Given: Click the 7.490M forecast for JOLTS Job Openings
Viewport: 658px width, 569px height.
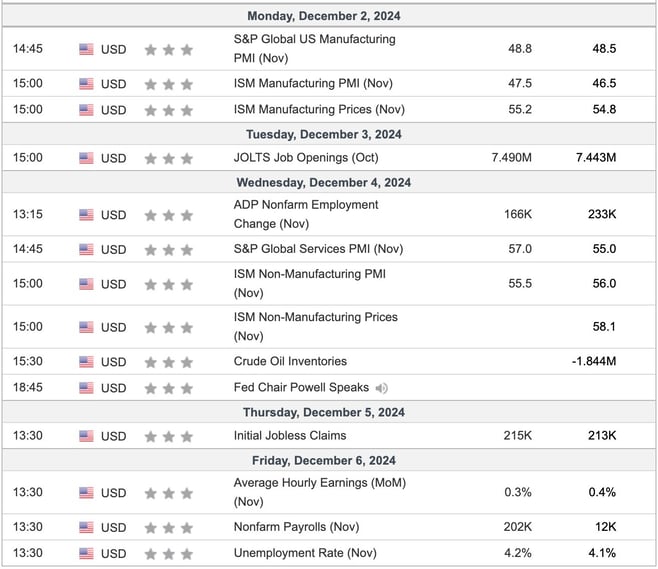Looking at the screenshot, I should pyautogui.click(x=512, y=157).
